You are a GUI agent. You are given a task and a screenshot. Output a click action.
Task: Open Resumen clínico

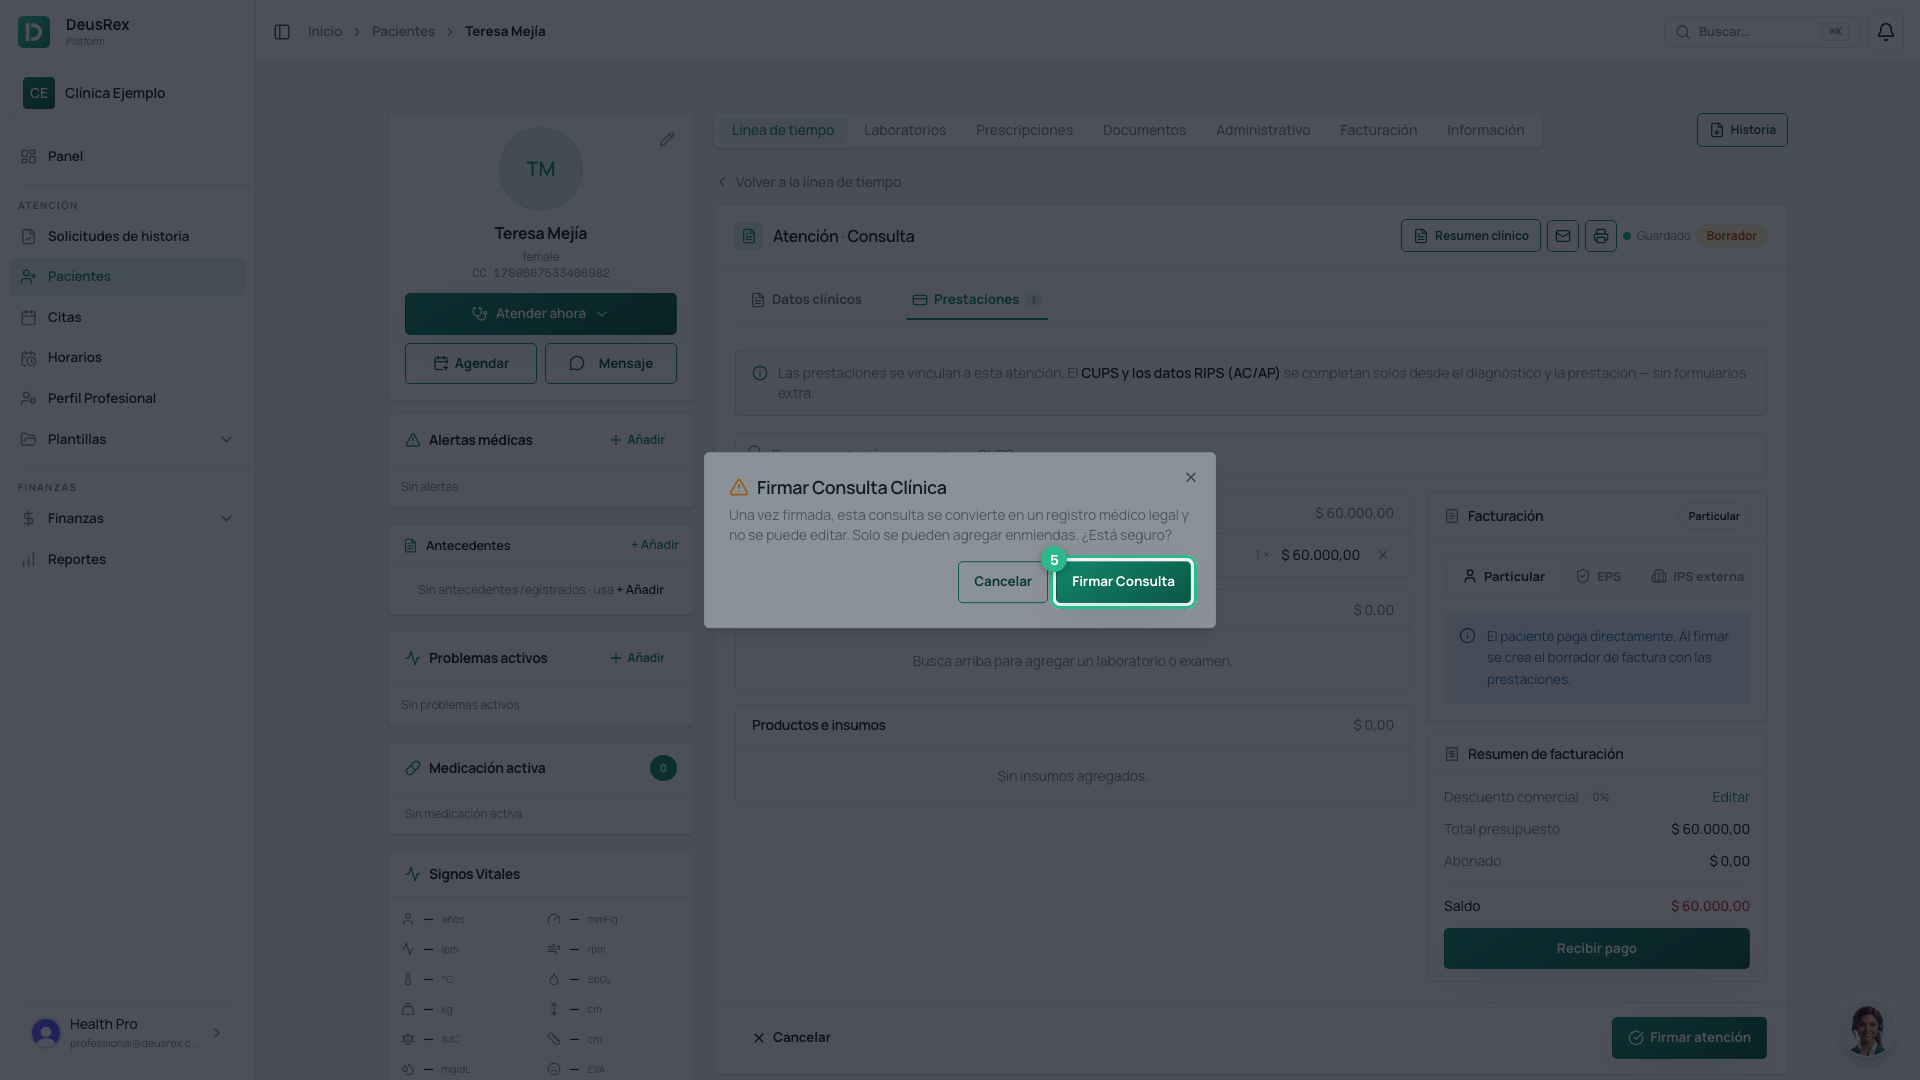[x=1470, y=236]
